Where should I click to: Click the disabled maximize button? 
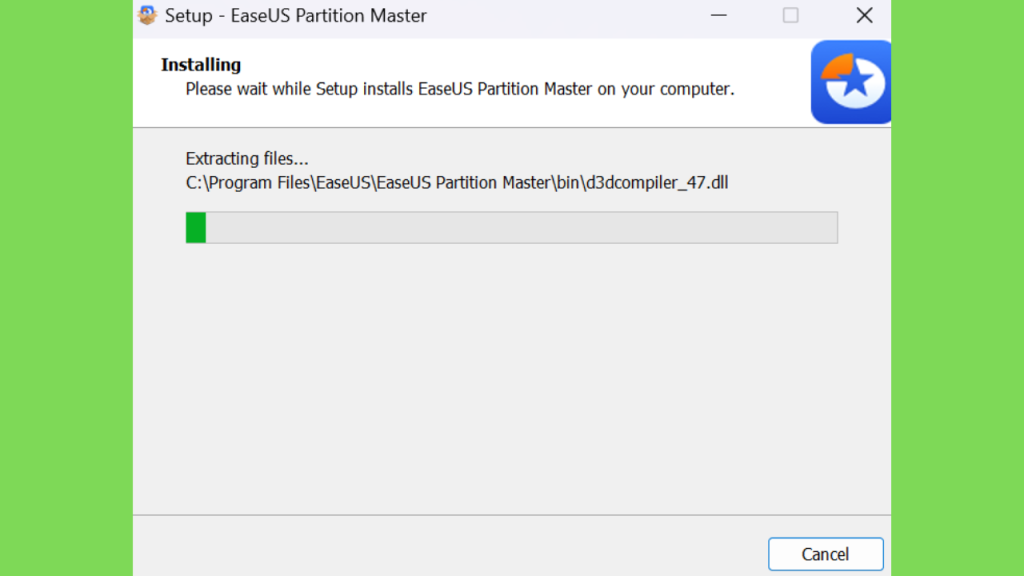pyautogui.click(x=790, y=15)
